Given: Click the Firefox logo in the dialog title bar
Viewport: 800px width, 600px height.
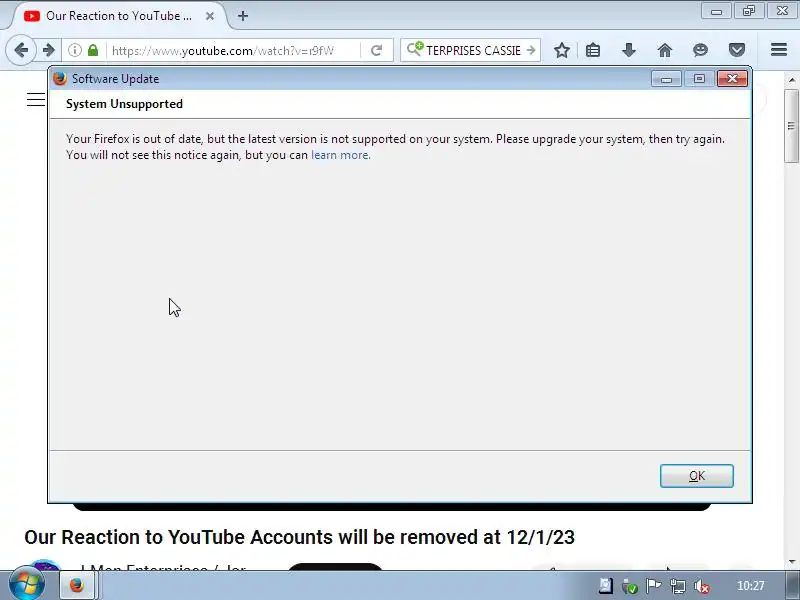Looking at the screenshot, I should [60, 79].
